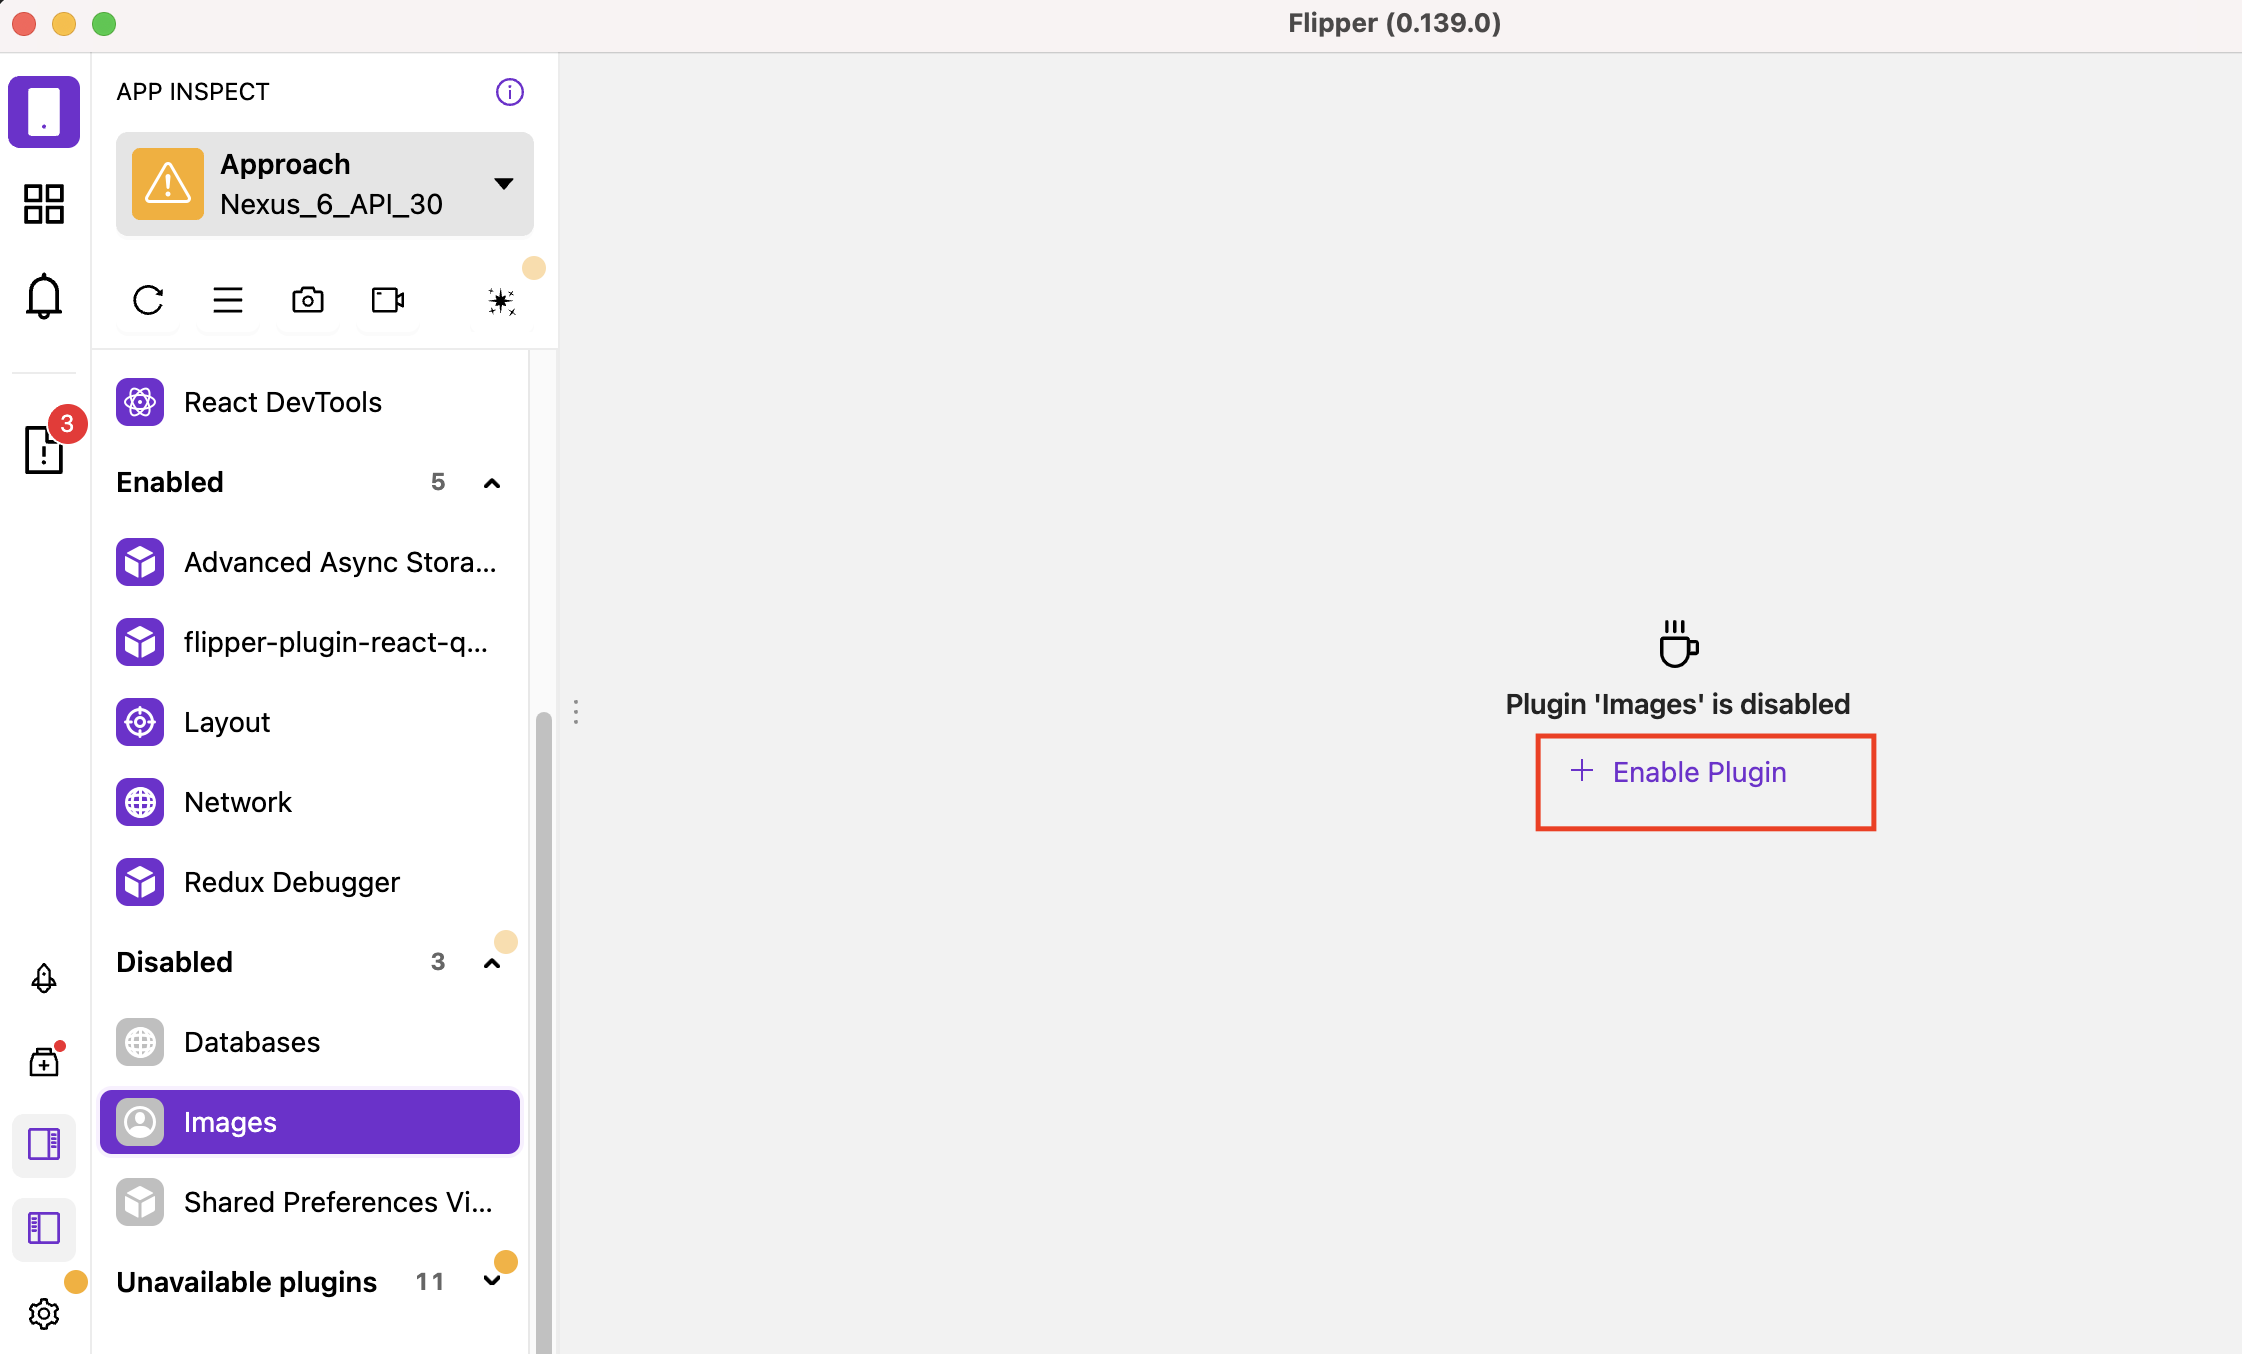Open the notifications bell

point(44,296)
